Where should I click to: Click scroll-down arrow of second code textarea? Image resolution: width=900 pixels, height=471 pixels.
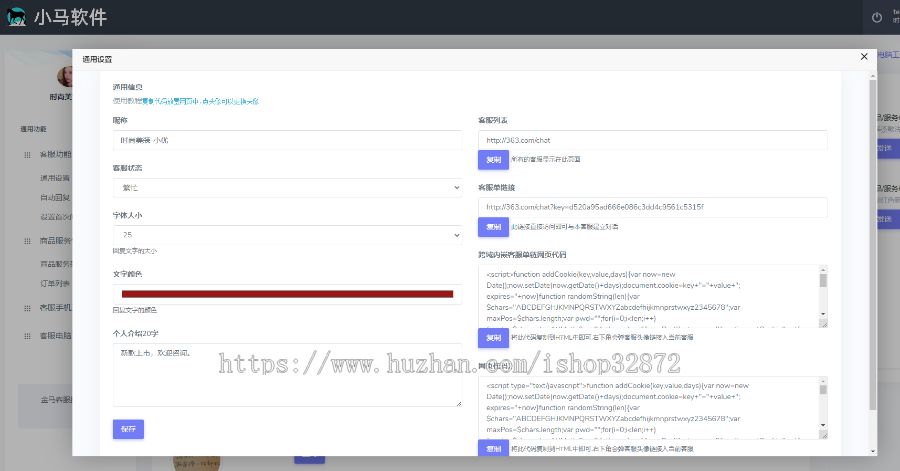click(823, 425)
